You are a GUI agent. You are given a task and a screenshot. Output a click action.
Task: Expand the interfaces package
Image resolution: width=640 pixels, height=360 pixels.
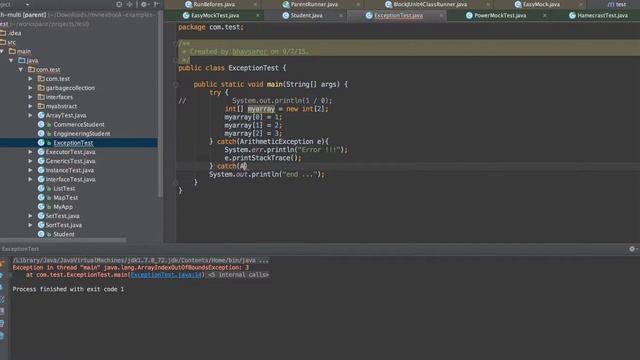[30, 97]
